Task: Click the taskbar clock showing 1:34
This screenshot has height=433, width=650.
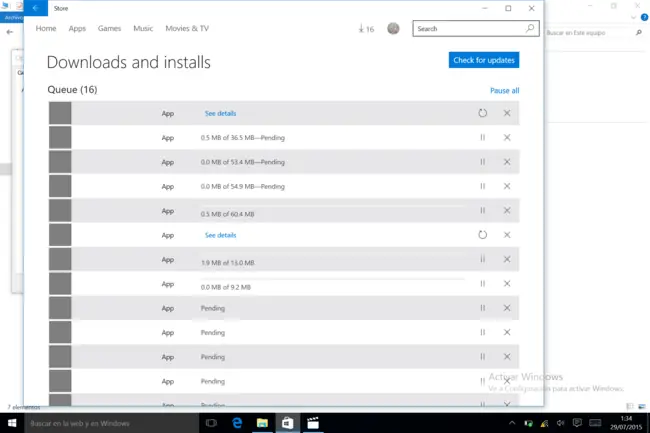Action: pos(626,423)
